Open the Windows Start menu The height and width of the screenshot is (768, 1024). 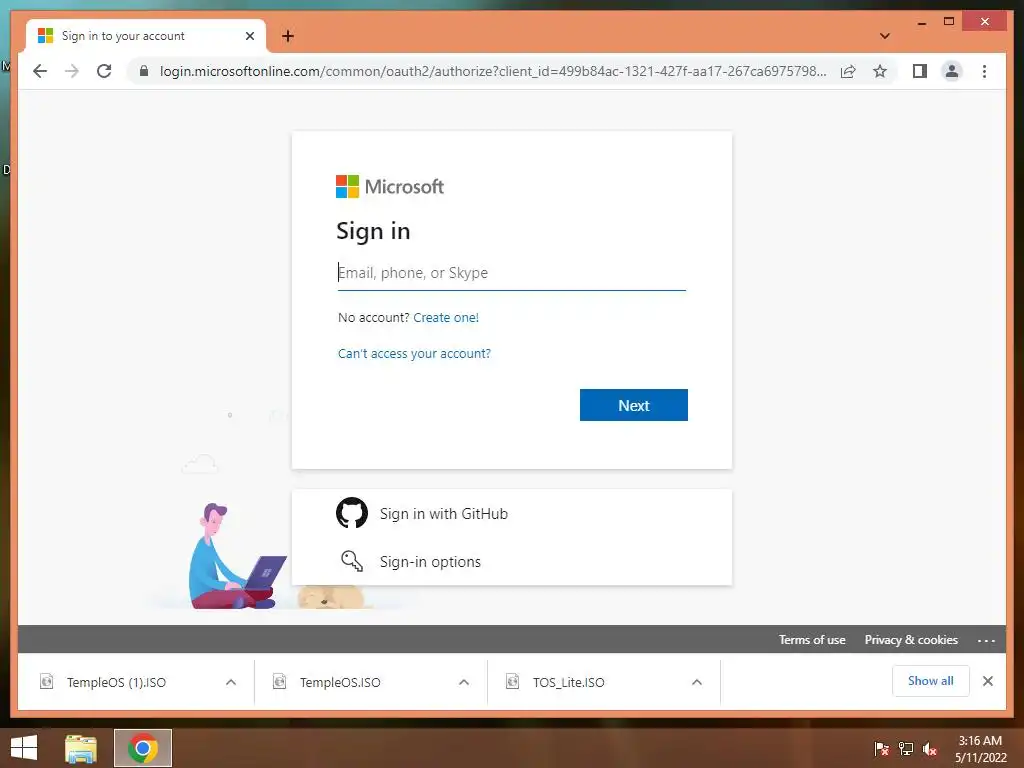[x=24, y=748]
